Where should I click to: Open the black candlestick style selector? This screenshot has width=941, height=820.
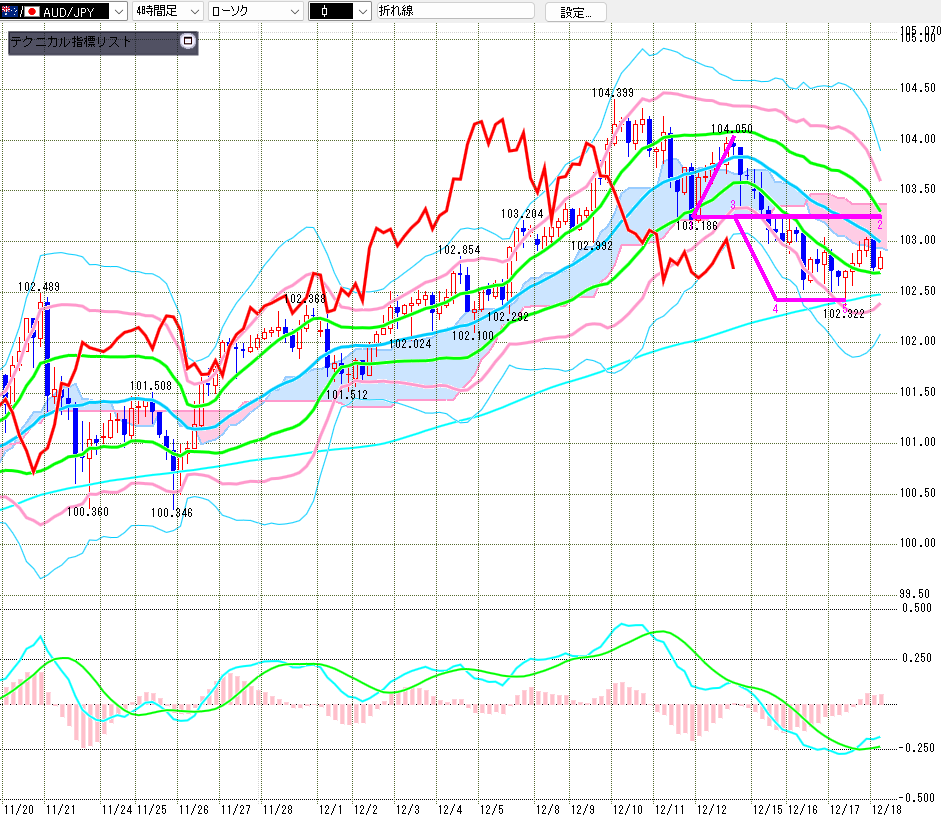(338, 12)
